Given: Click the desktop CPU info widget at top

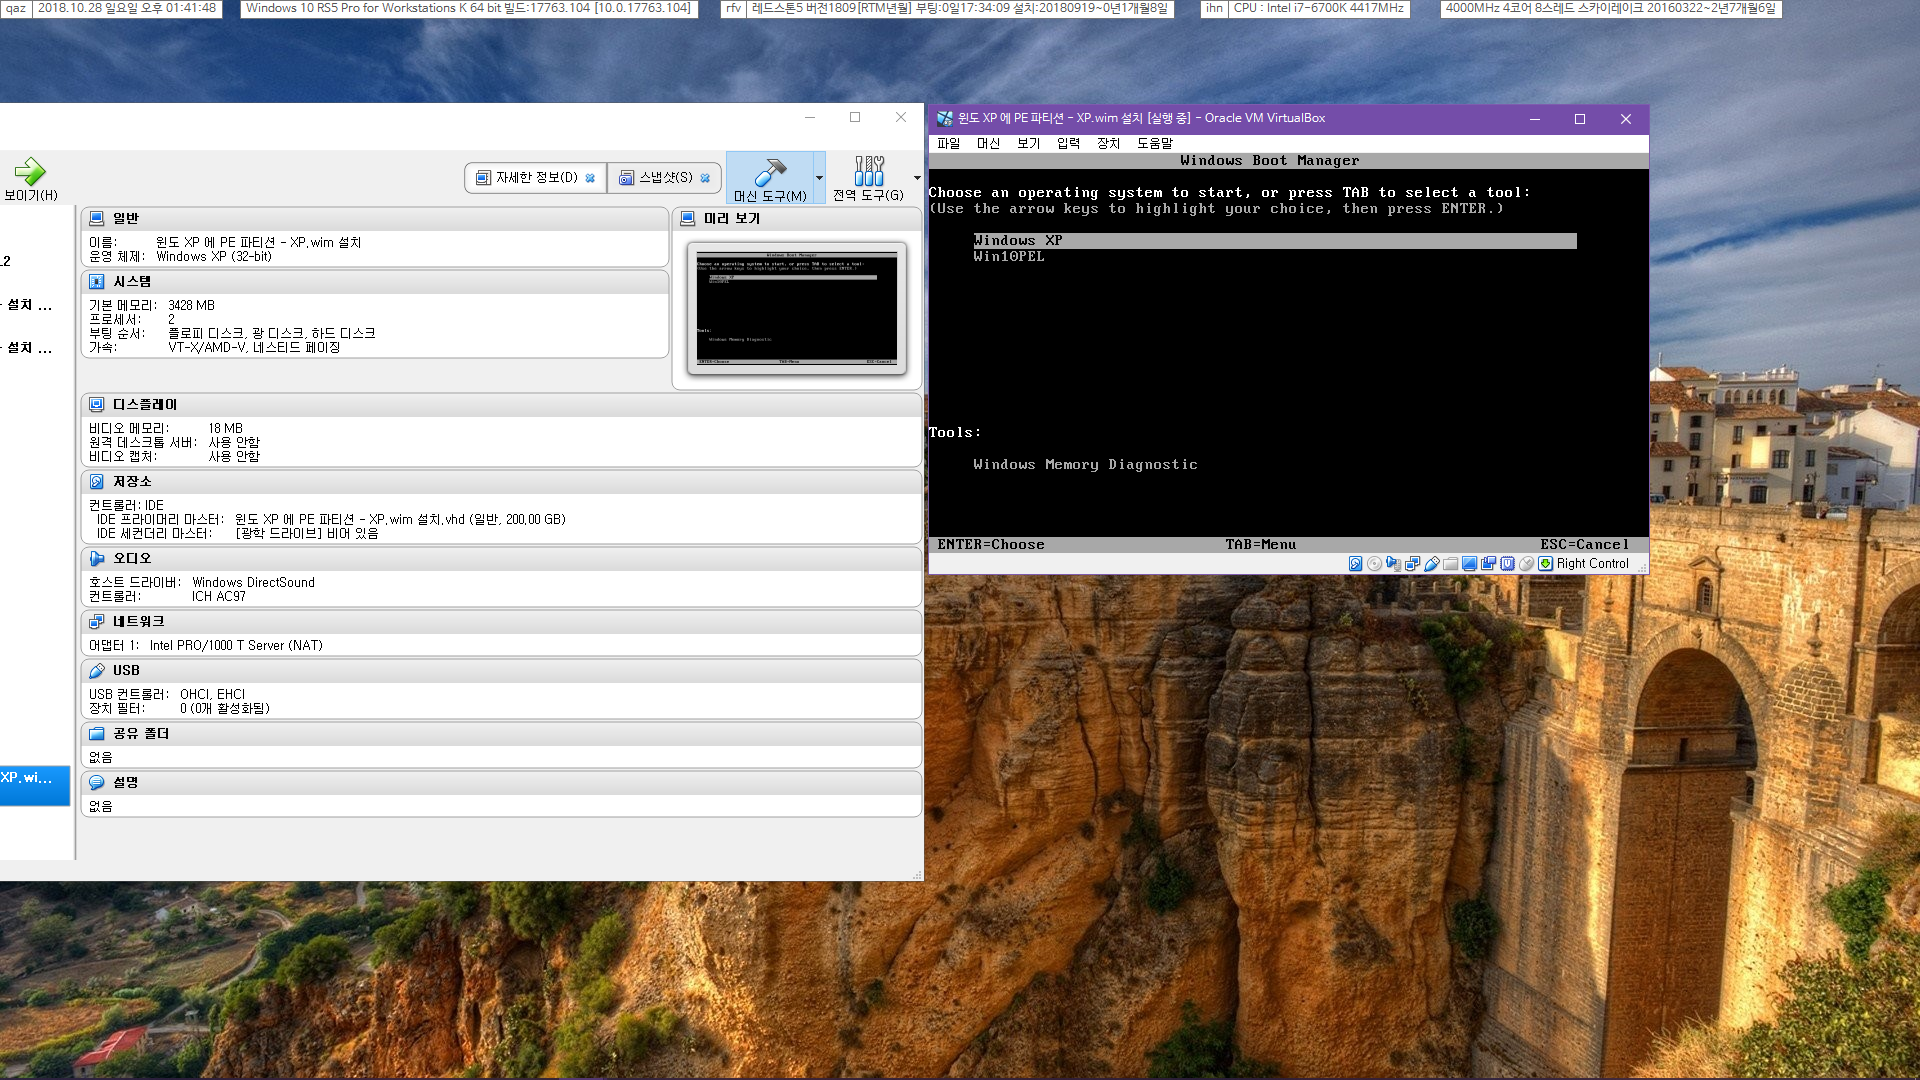Looking at the screenshot, I should coord(1305,8).
